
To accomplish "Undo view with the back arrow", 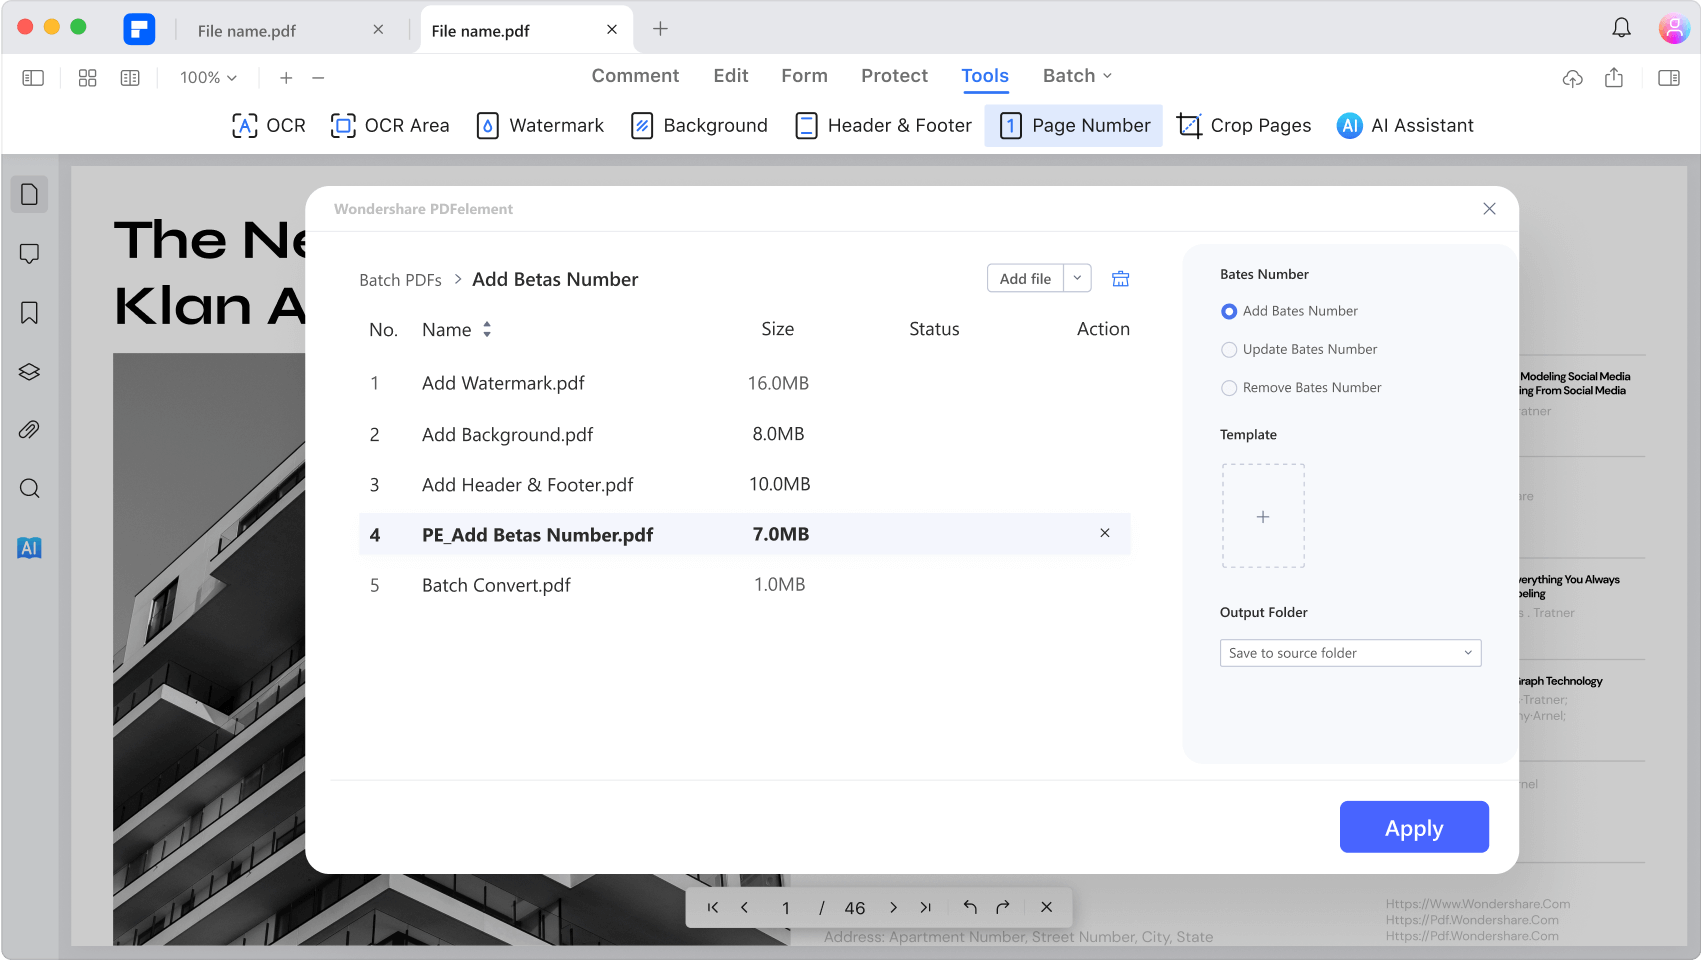I will (x=970, y=908).
